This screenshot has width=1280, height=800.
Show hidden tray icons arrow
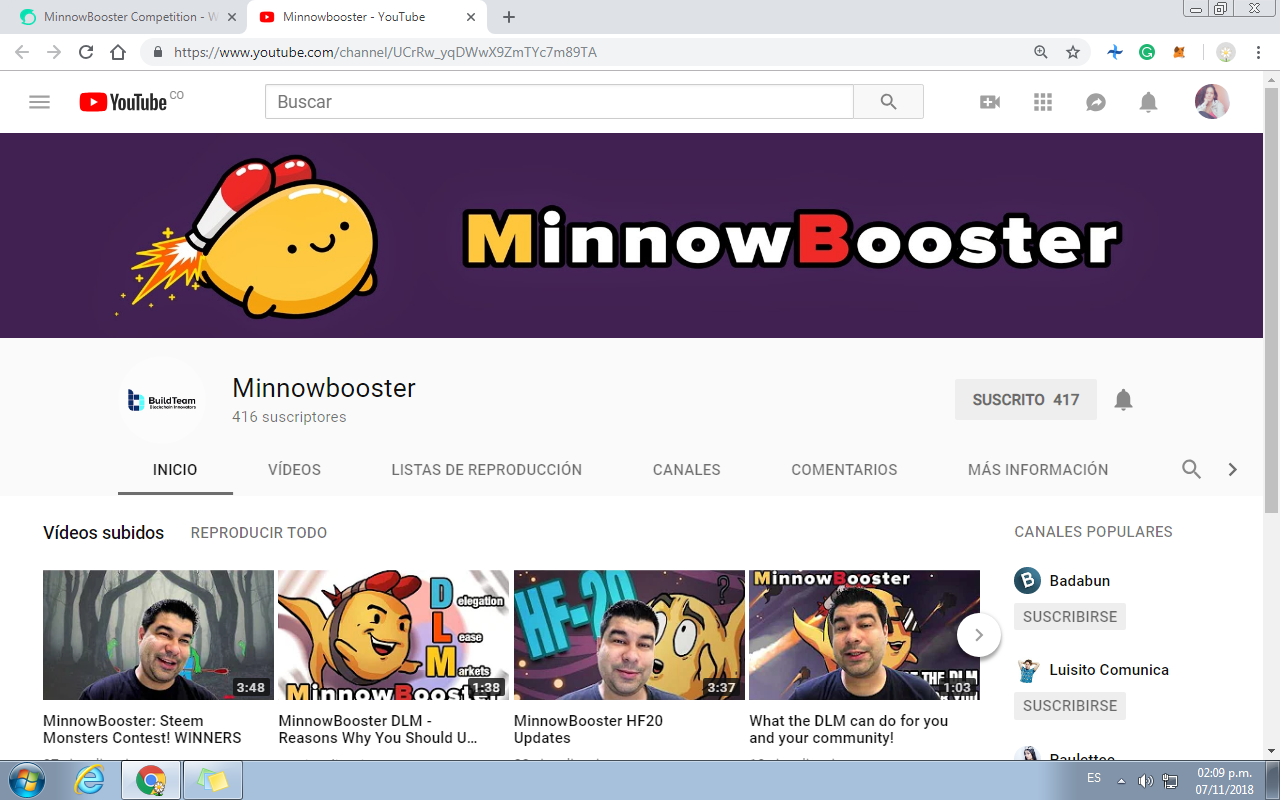point(1121,780)
